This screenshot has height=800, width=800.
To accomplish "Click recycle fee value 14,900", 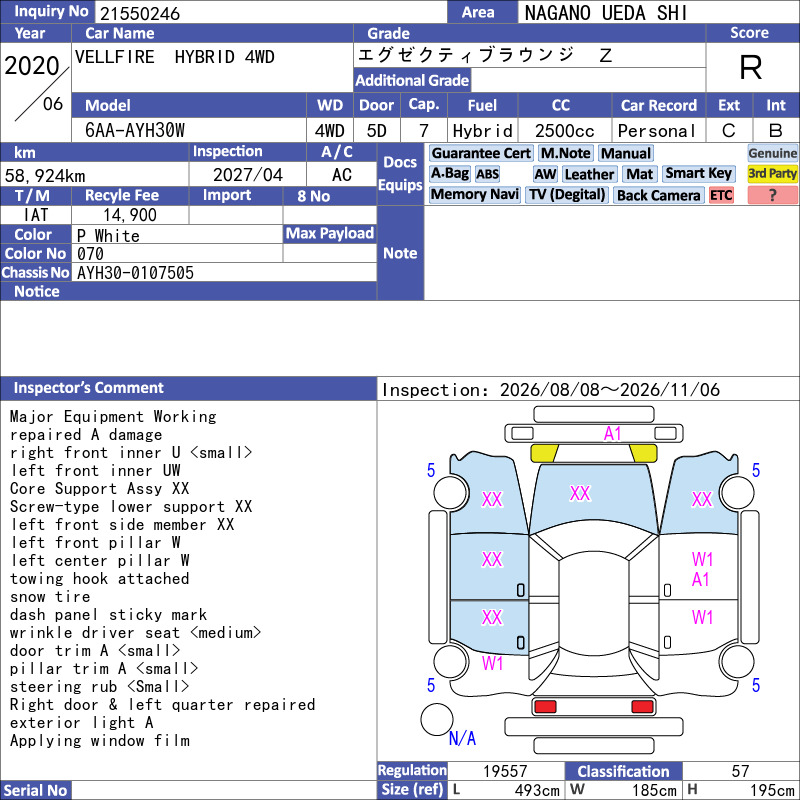I will (130, 215).
